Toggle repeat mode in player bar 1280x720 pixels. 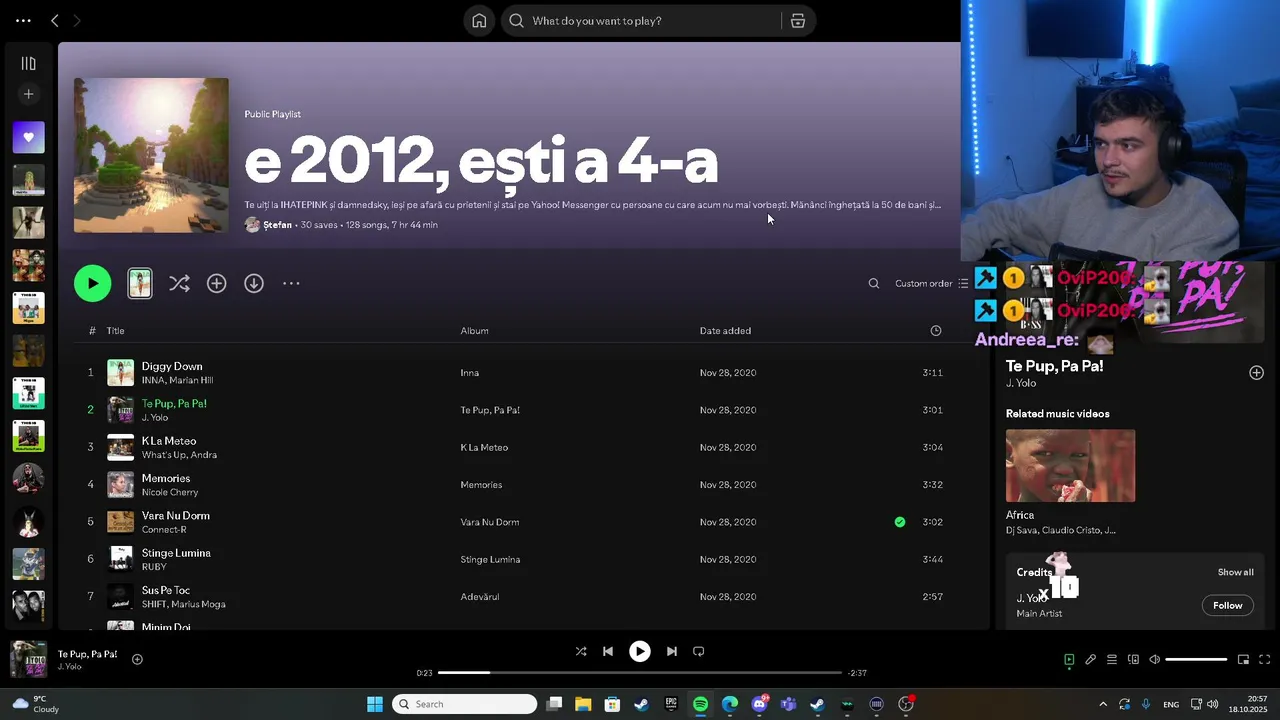pos(699,651)
